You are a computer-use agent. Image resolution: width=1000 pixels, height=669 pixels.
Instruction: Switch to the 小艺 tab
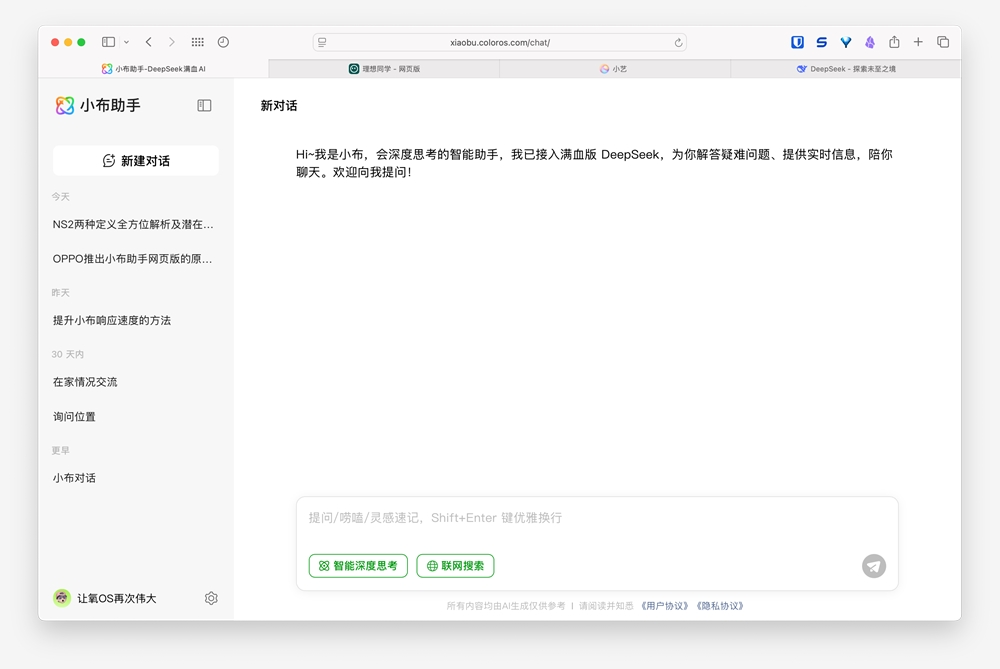613,68
